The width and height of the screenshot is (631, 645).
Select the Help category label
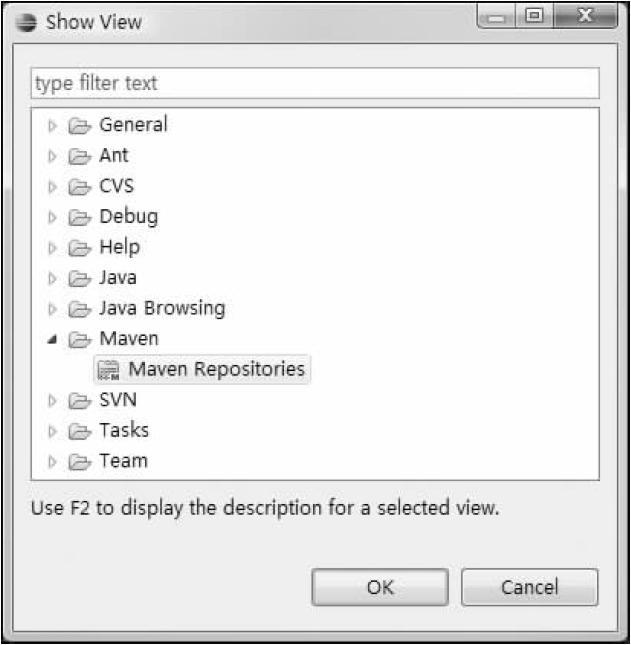click(119, 247)
